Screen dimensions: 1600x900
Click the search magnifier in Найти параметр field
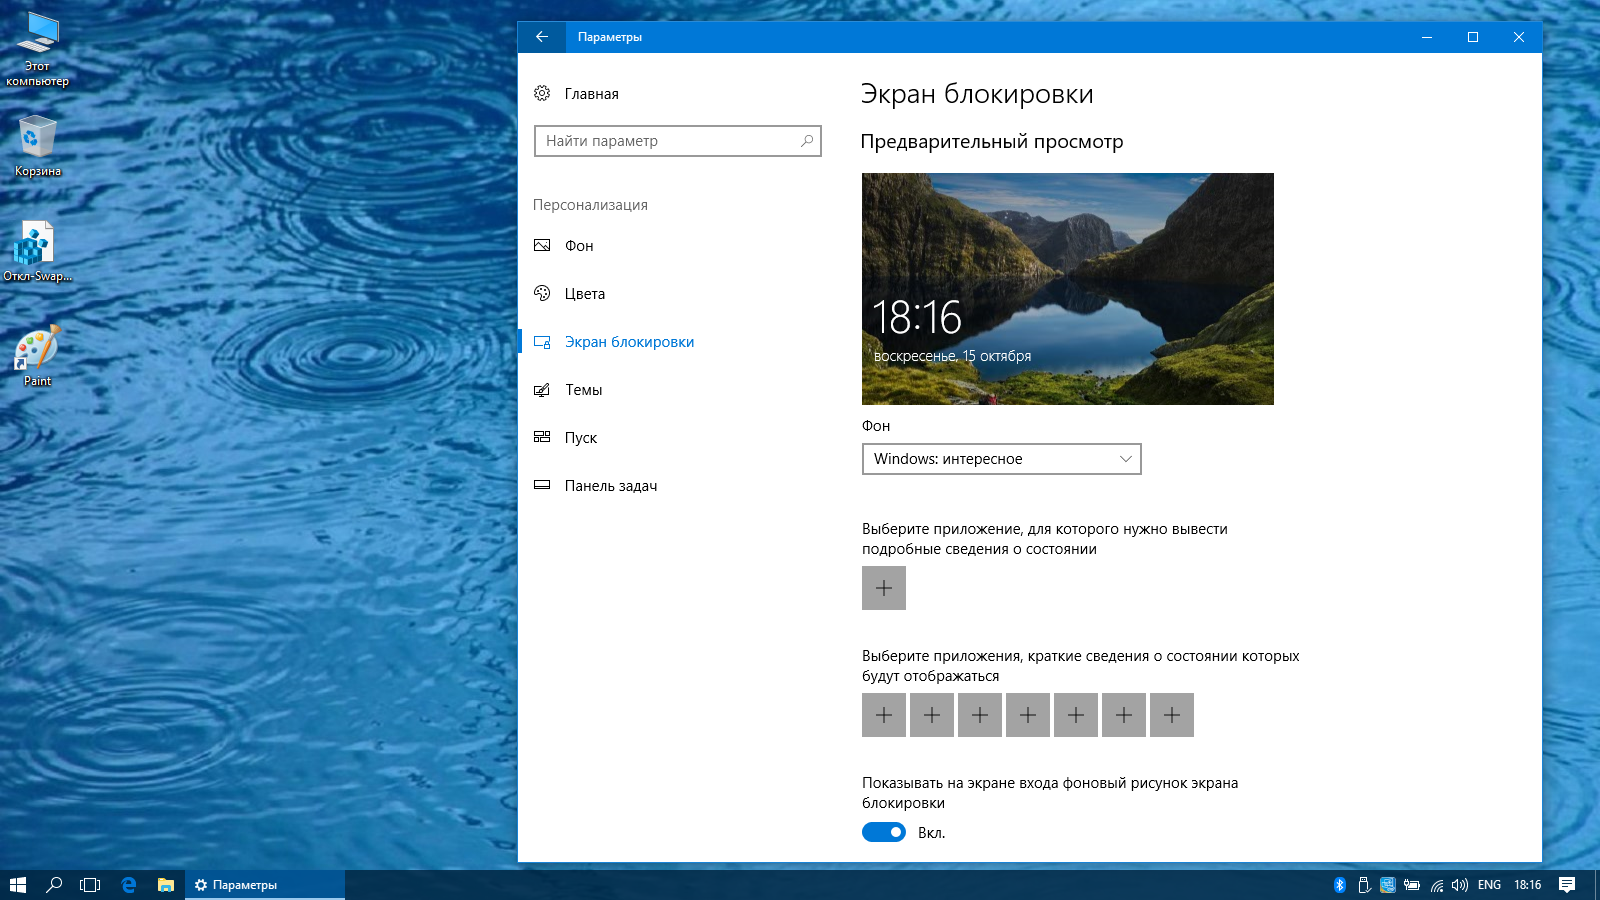pos(807,141)
